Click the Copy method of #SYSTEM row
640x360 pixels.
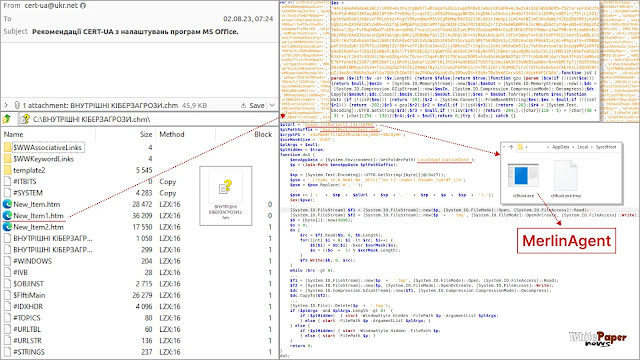pyautogui.click(x=168, y=193)
